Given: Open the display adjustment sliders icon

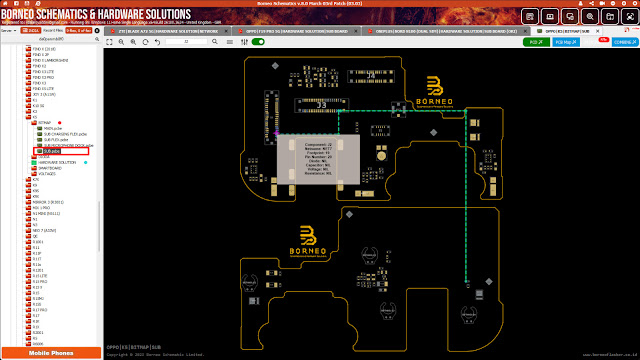Looking at the screenshot, I should (244, 42).
